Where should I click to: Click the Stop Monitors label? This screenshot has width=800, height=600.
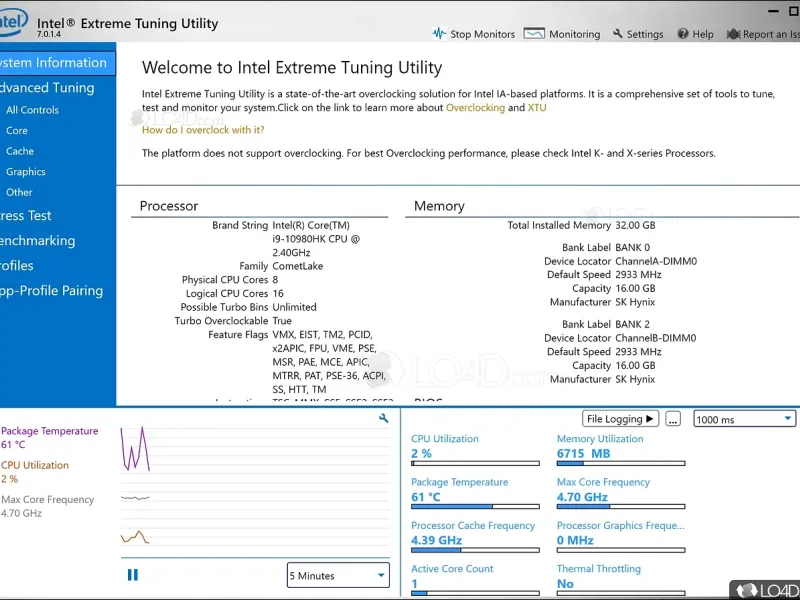pyautogui.click(x=482, y=34)
